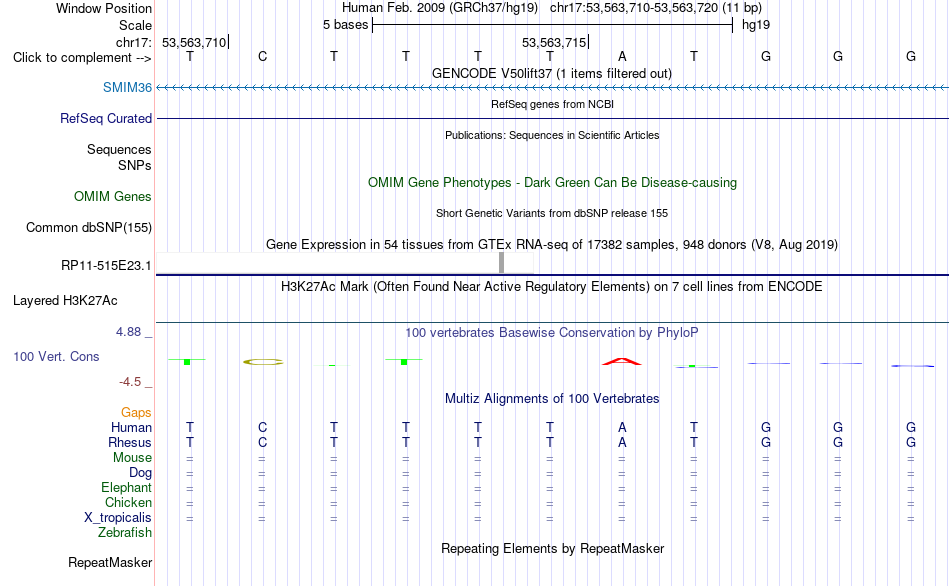The image size is (950, 586).
Task: Click the GTEx Gene Expression track title
Action: point(552,244)
